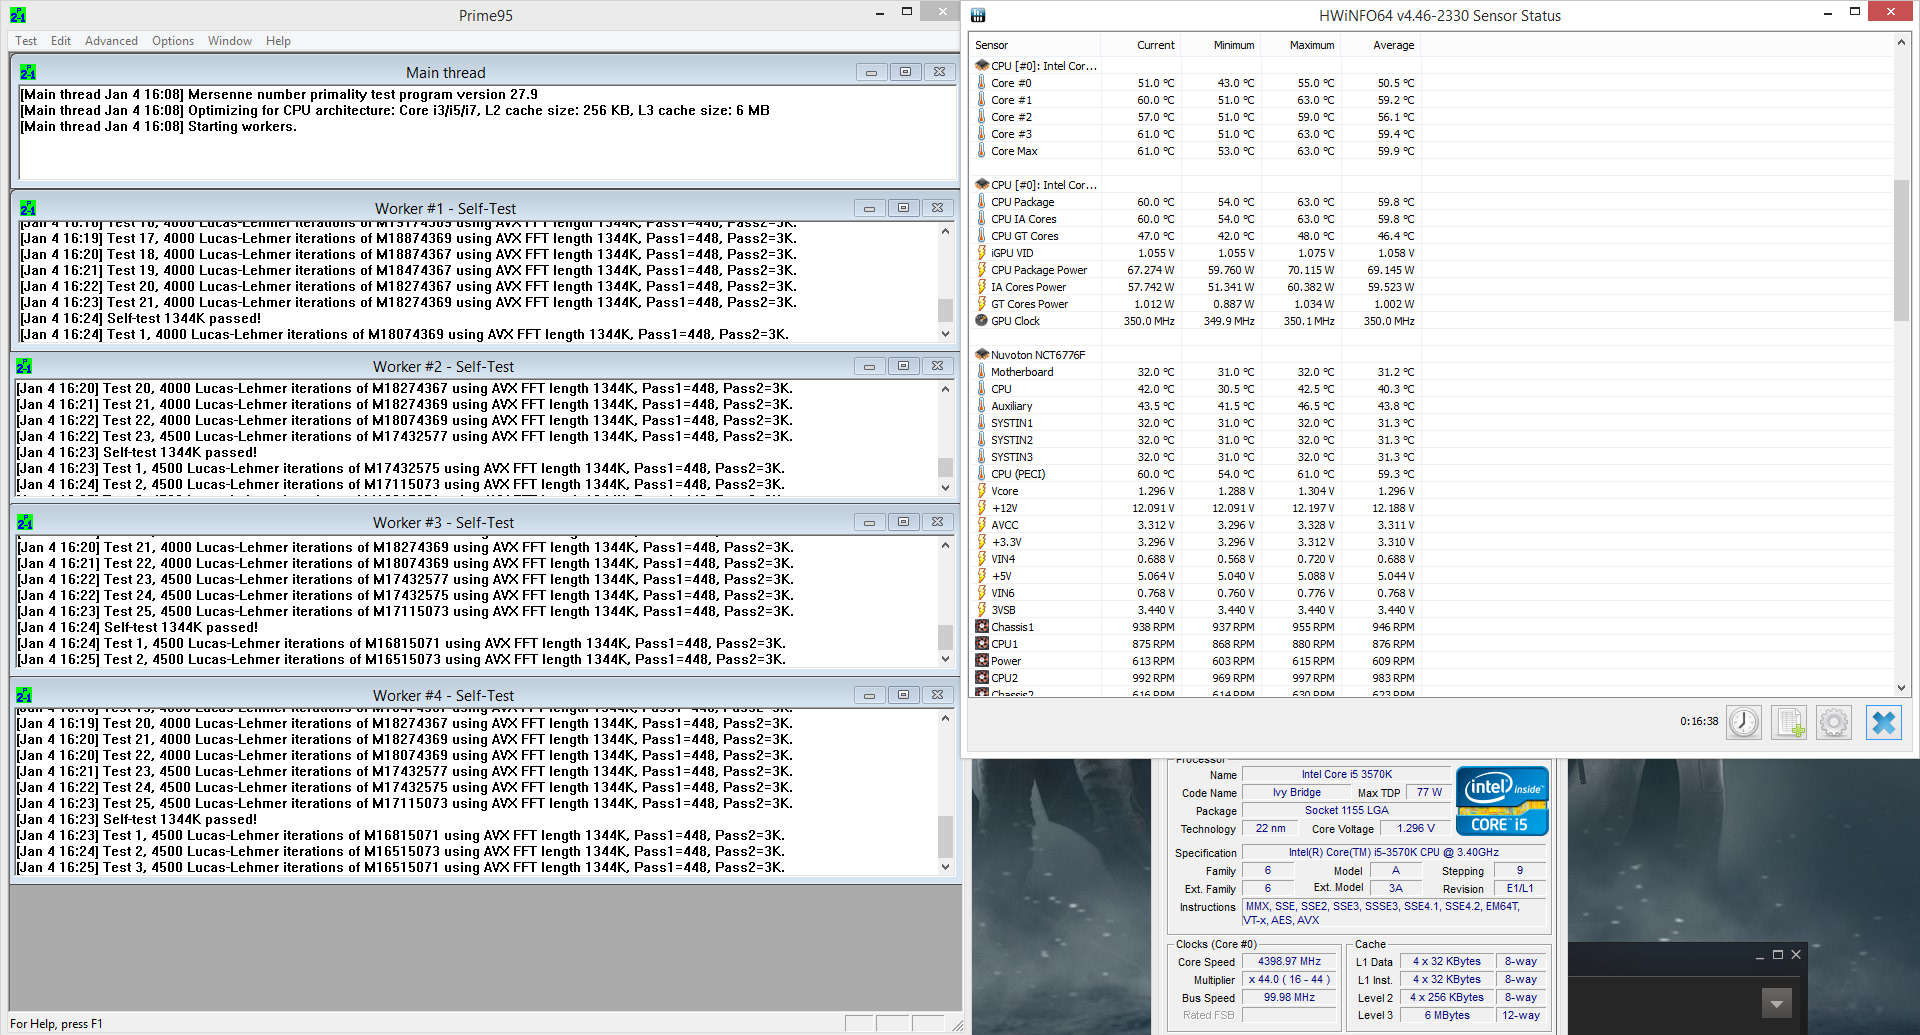The width and height of the screenshot is (1920, 1035).
Task: Click the thermometer icon for Core #0
Action: coord(982,83)
